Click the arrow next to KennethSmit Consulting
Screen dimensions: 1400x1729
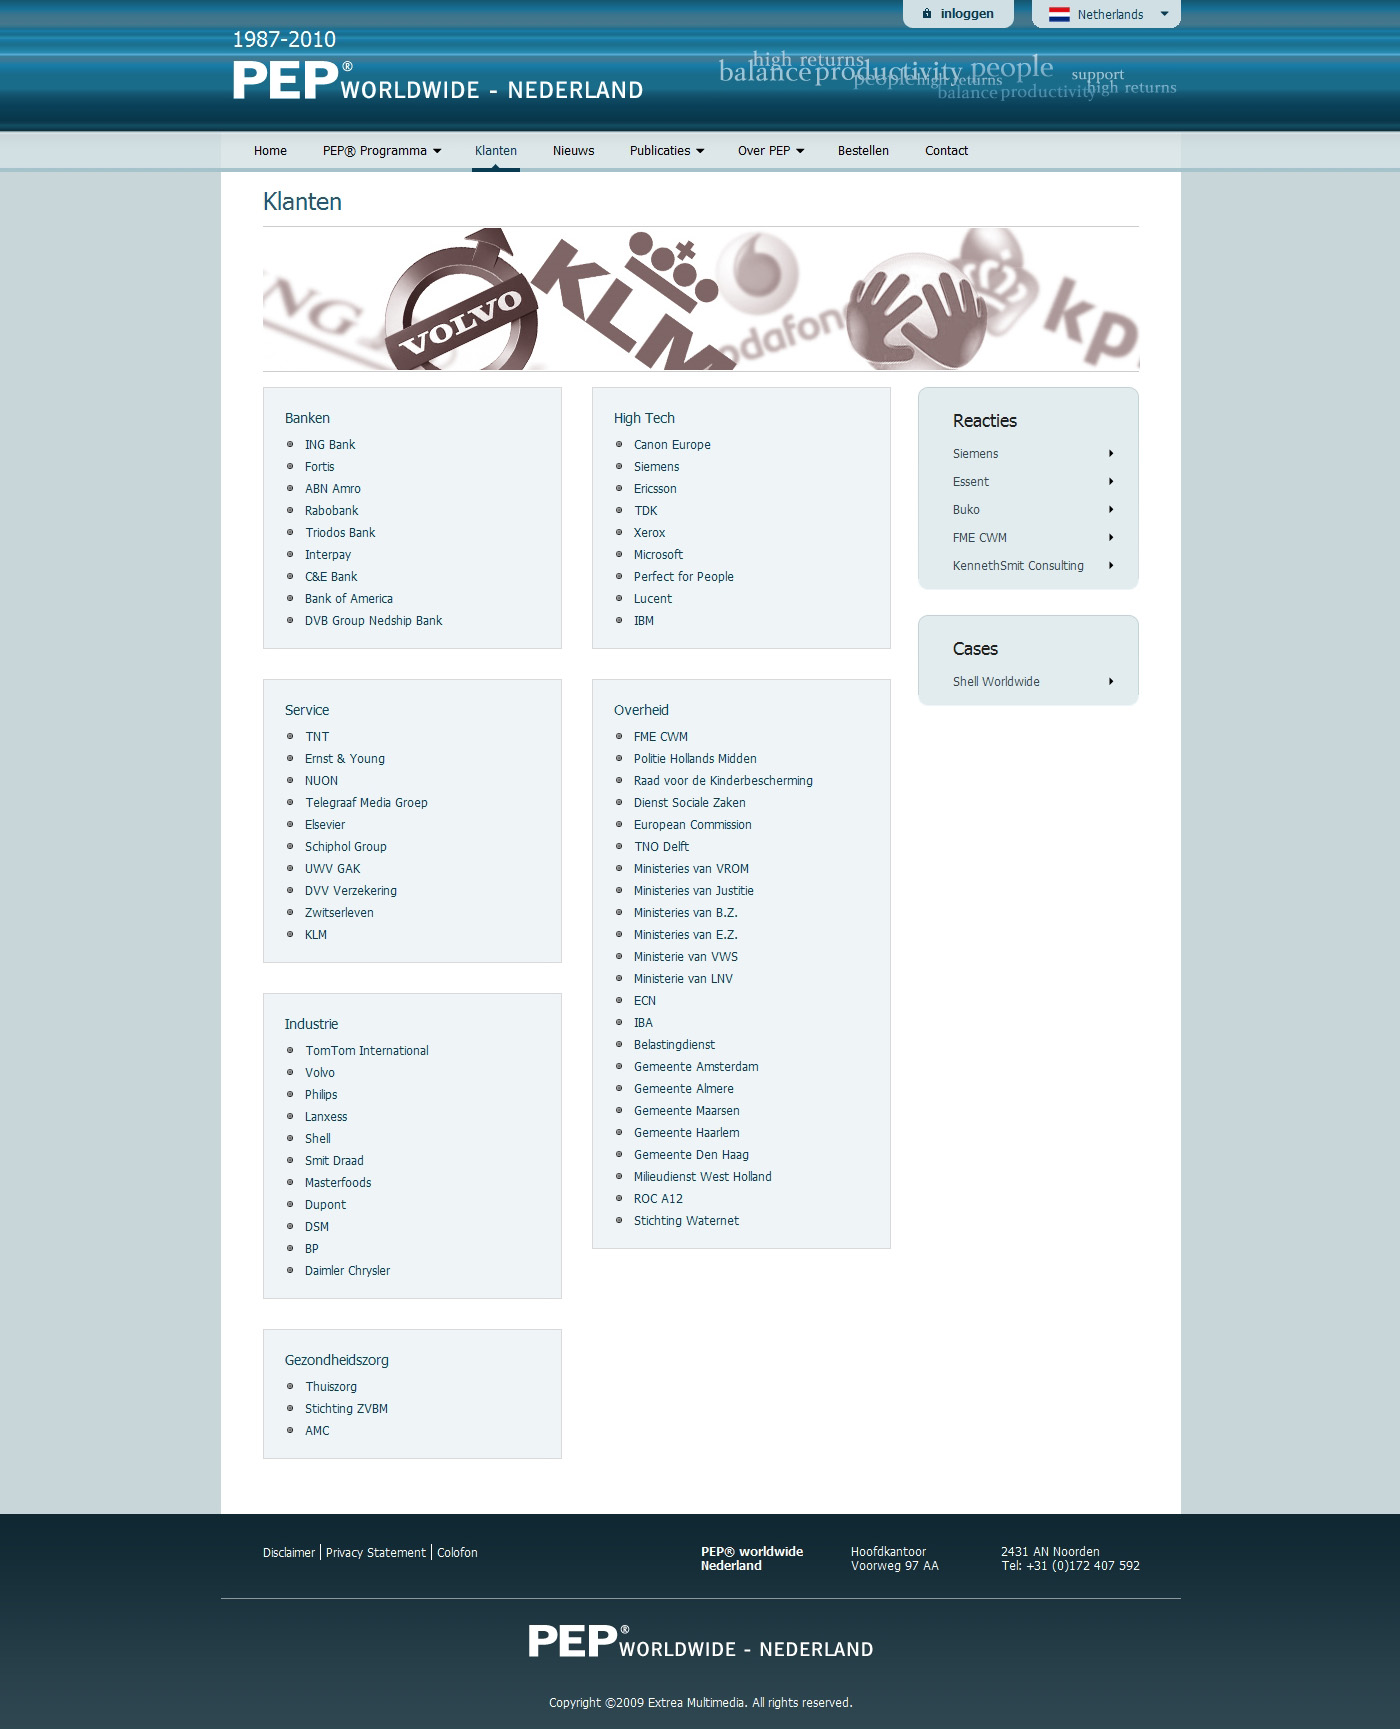1111,566
